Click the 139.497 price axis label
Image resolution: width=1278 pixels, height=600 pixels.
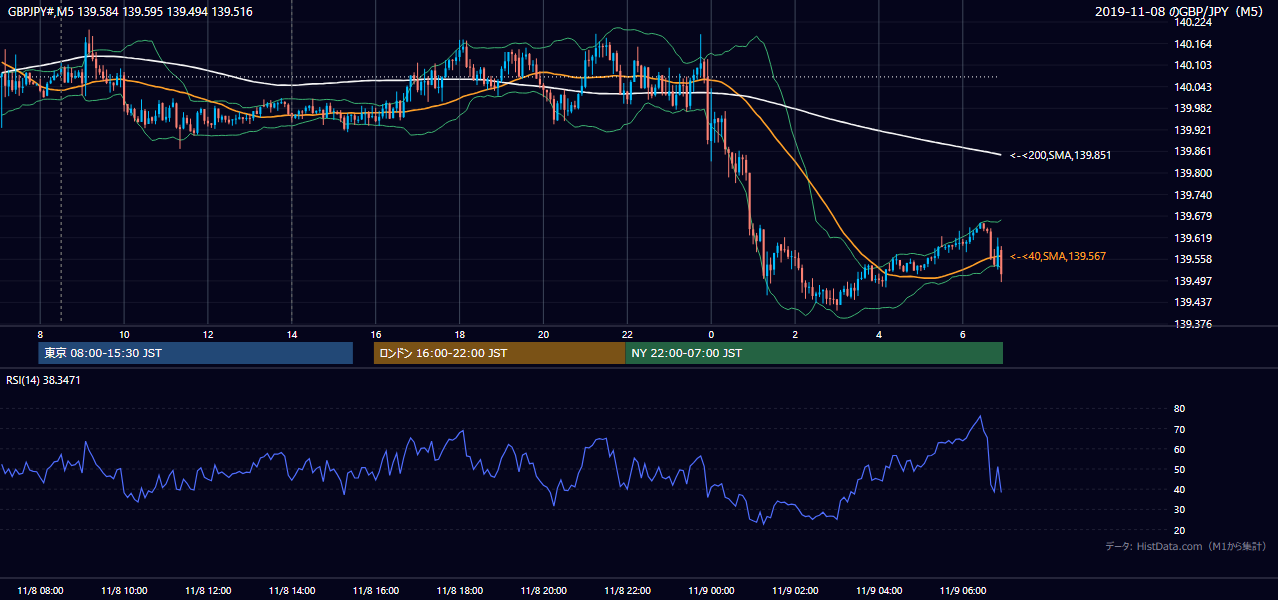[x=1193, y=282]
